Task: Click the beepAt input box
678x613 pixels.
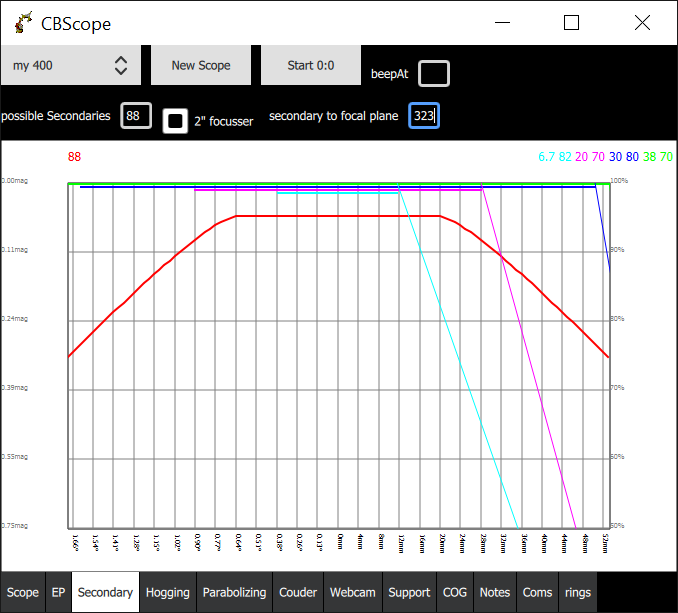Action: (x=434, y=73)
